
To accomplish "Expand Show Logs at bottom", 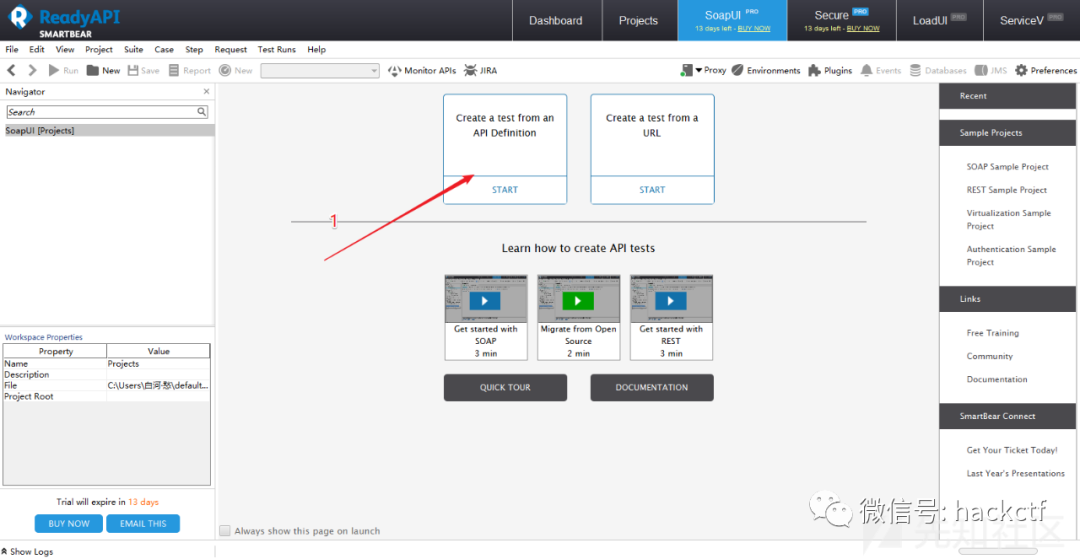I will pos(28,551).
